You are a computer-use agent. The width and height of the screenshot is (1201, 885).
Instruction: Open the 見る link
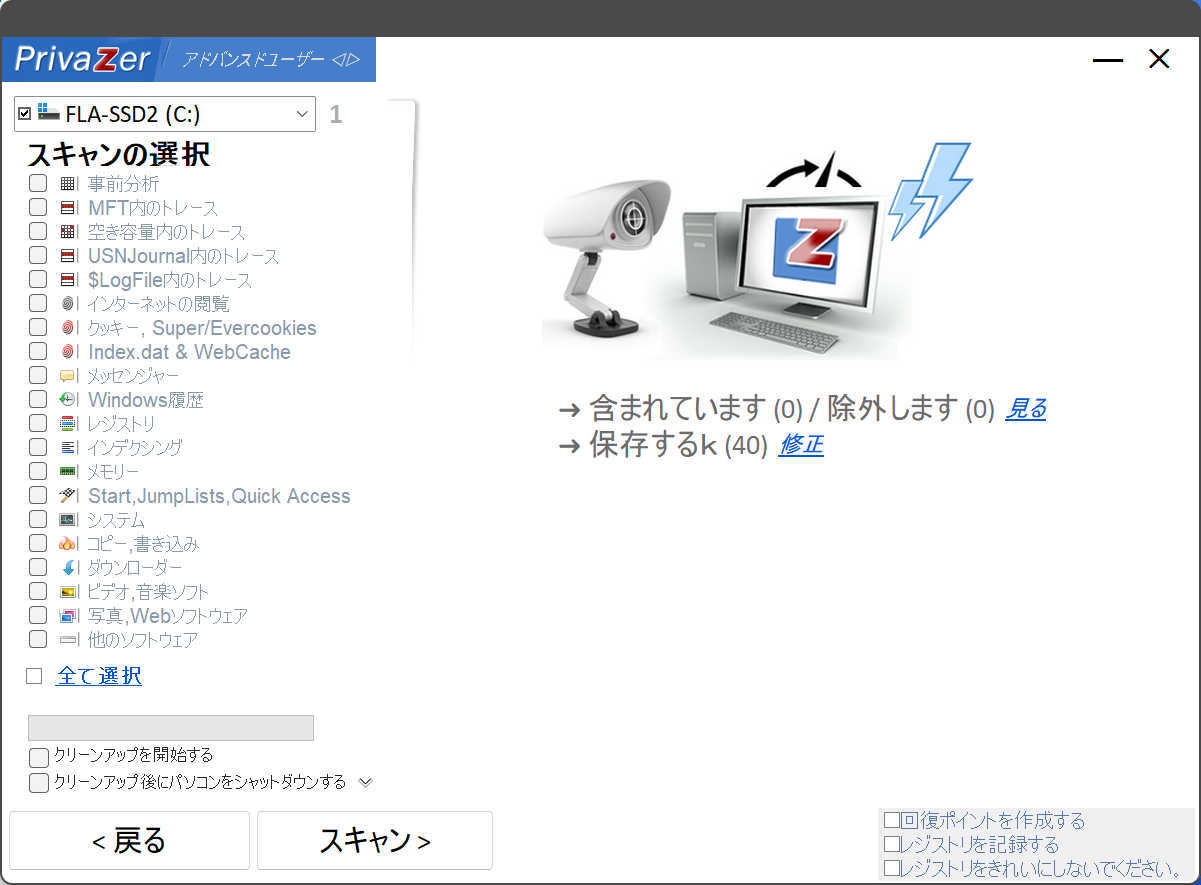[1025, 408]
